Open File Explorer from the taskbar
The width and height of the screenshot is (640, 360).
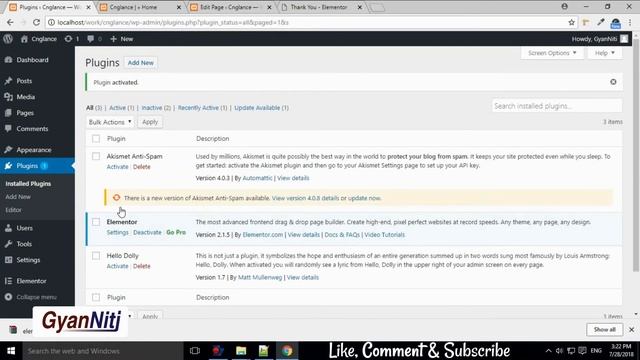point(241,351)
